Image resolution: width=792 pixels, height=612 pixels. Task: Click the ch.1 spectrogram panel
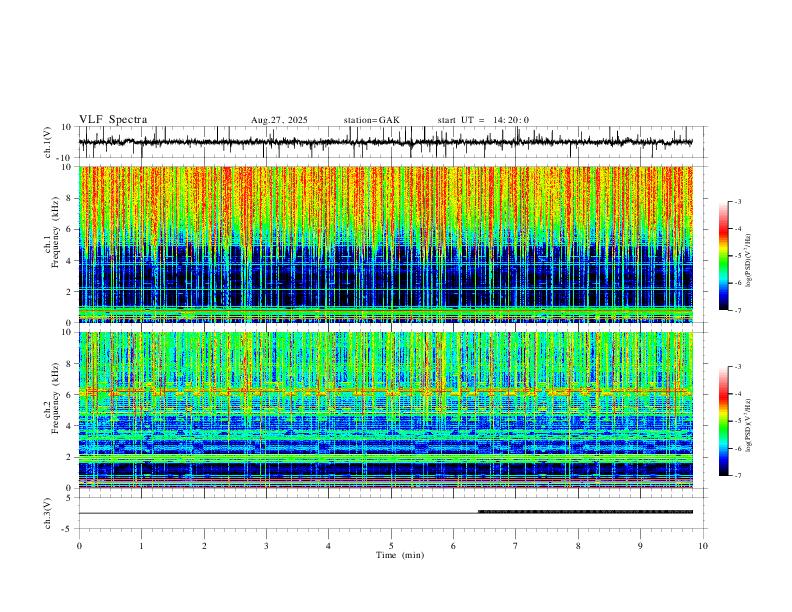pyautogui.click(x=386, y=244)
